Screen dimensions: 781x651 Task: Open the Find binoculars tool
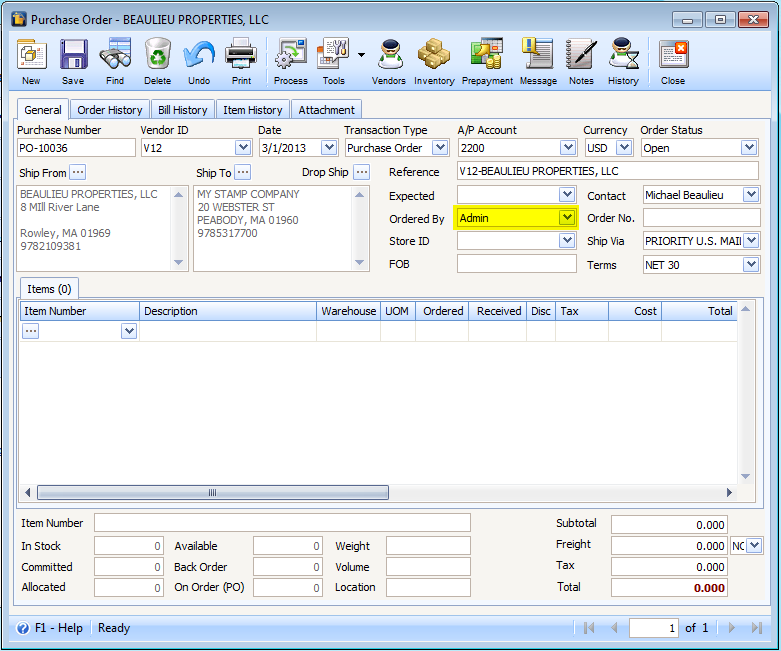[115, 54]
